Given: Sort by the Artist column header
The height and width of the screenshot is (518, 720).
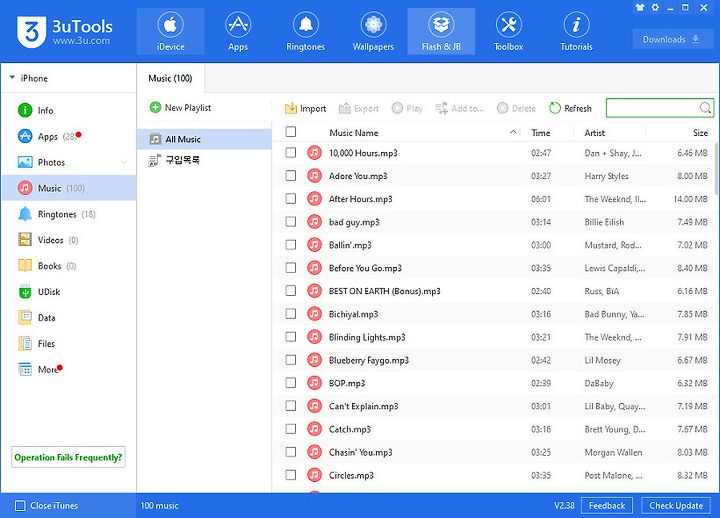Looking at the screenshot, I should pos(595,133).
